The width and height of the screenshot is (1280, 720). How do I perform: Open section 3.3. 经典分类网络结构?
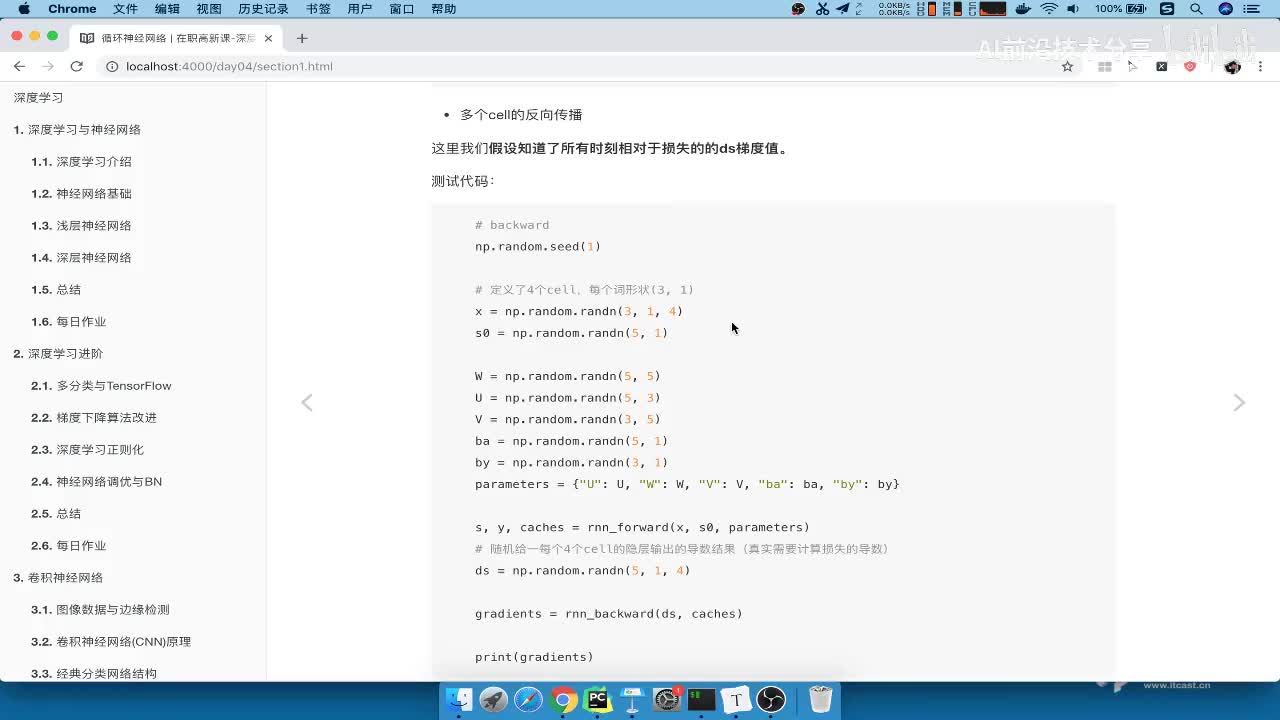pos(94,673)
